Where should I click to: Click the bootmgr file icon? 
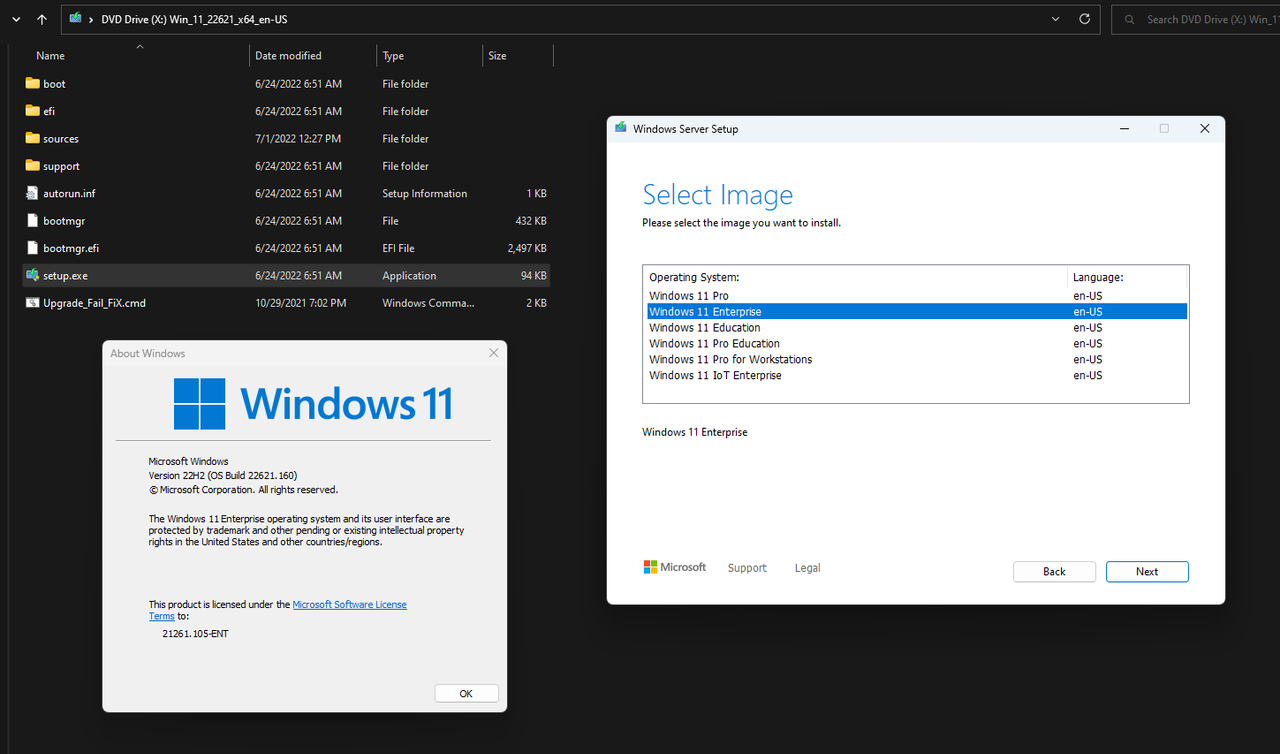coord(32,221)
